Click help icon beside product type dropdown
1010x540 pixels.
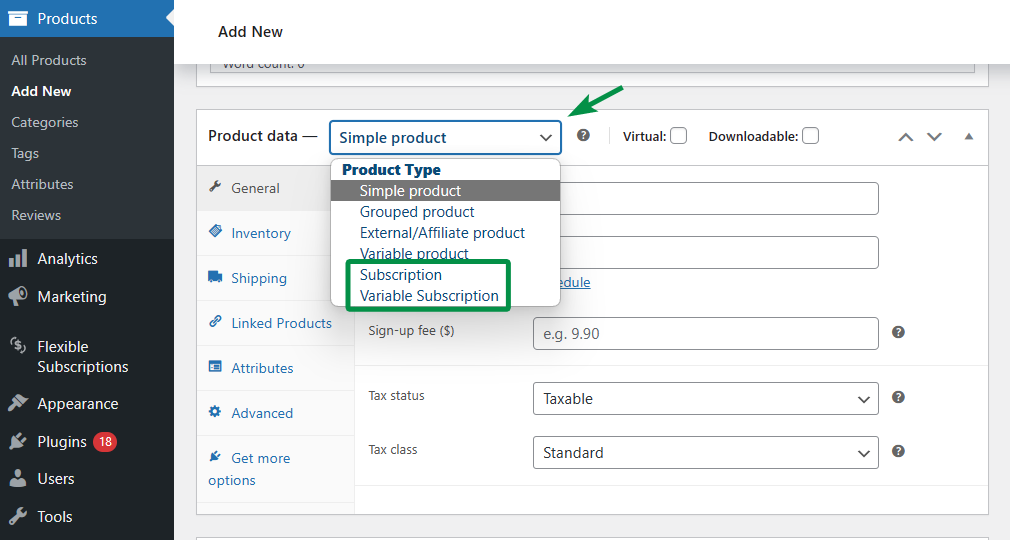pos(583,136)
